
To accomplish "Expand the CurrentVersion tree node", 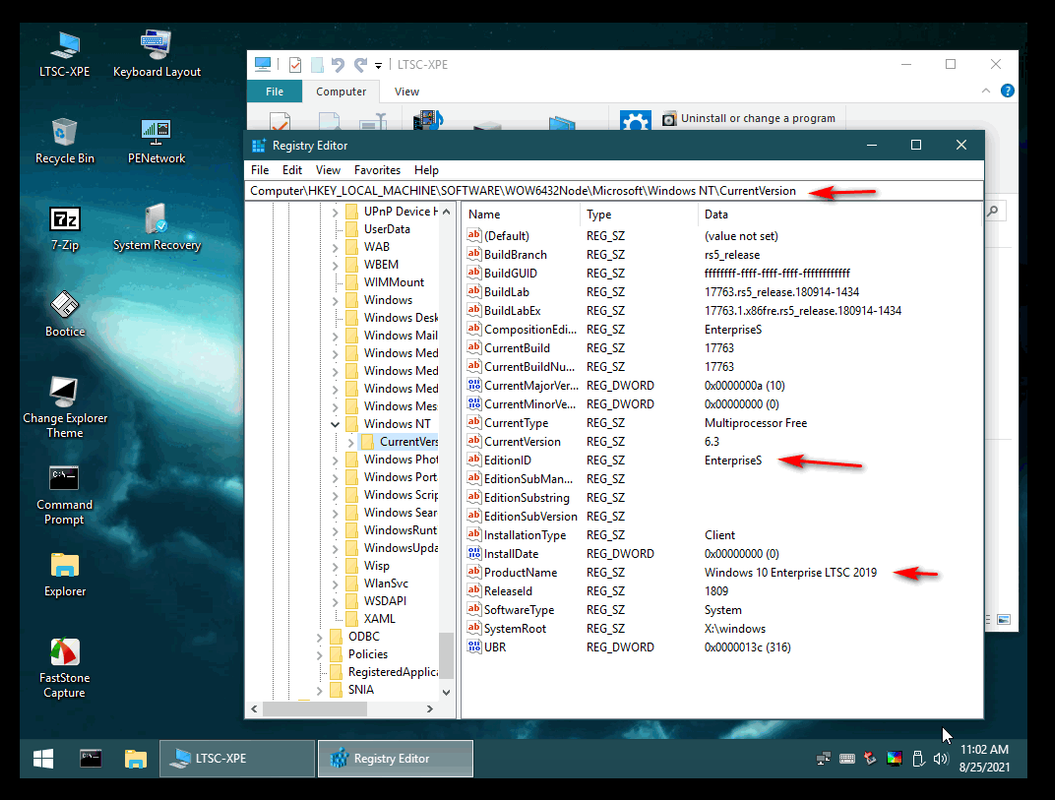I will tap(351, 442).
